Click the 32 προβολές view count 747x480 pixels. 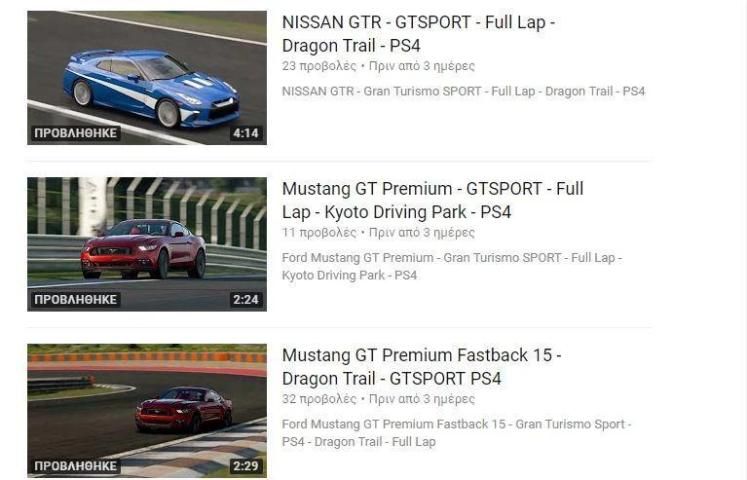click(x=319, y=399)
